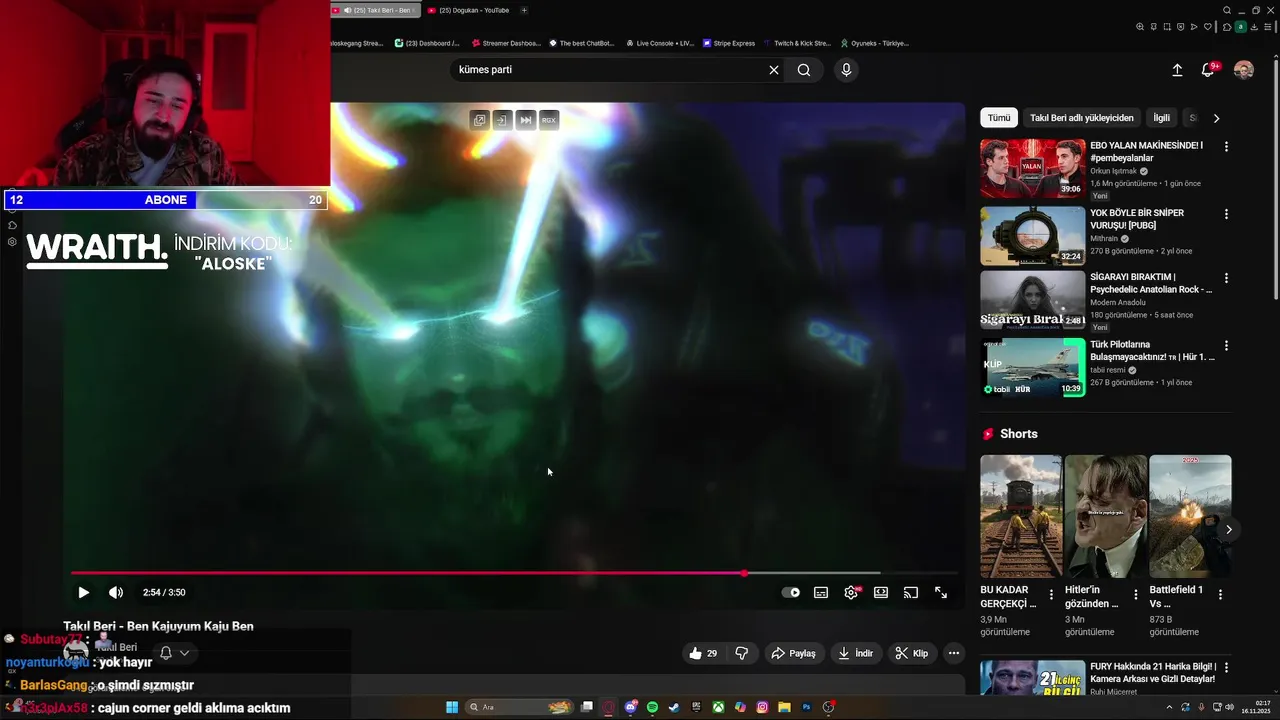
Task: Open options for the PUBG sniper video
Action: click(1226, 214)
